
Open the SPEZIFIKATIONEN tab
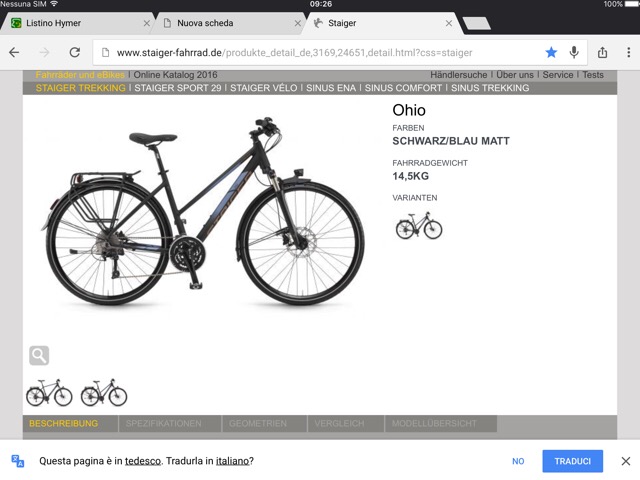pyautogui.click(x=164, y=424)
